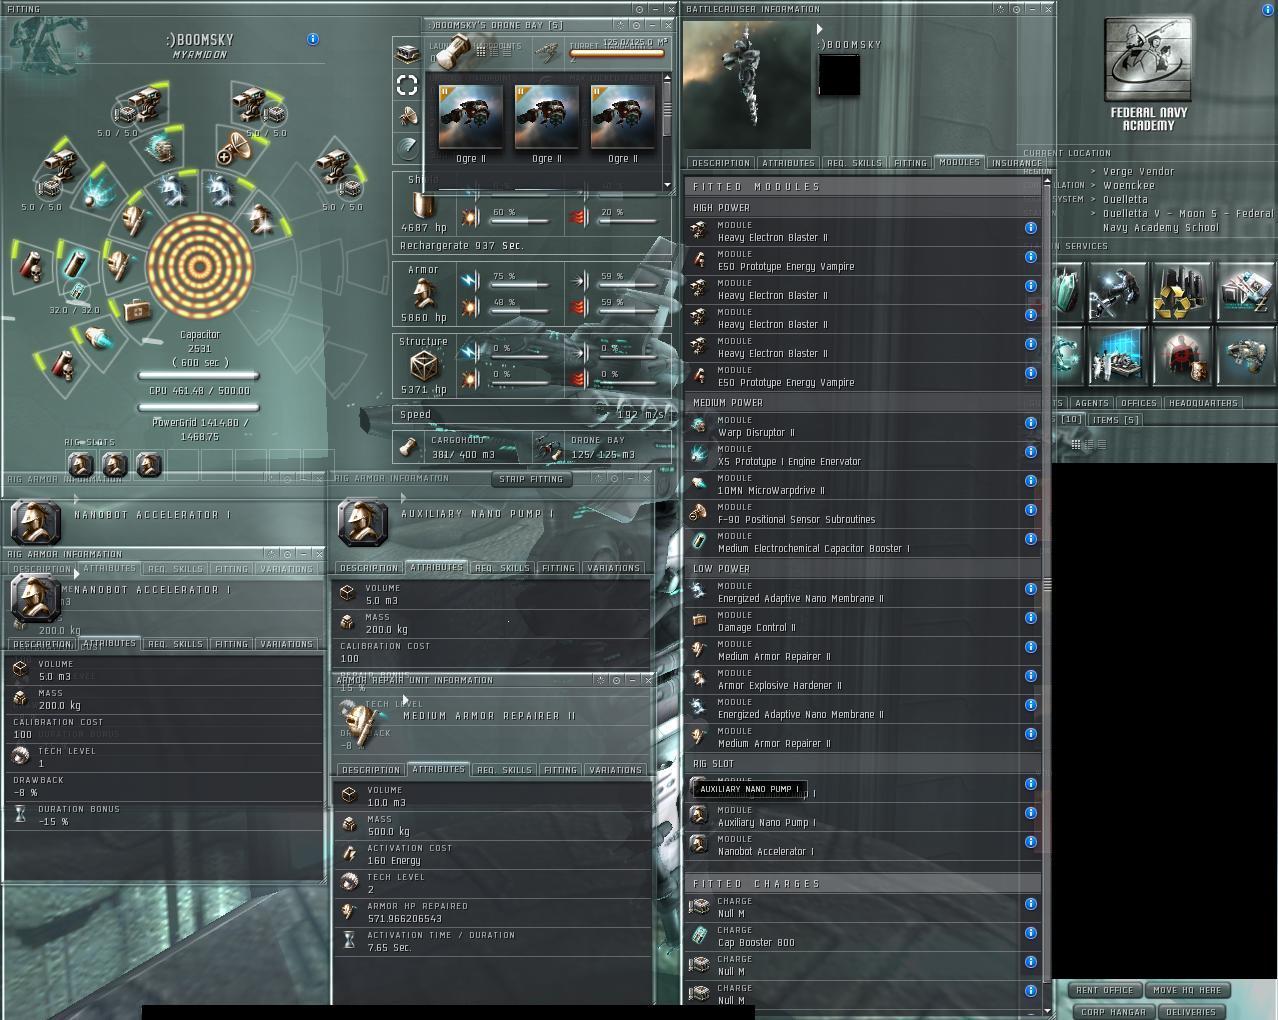
Task: Follow the Verge Vendor region link
Action: 1139,171
